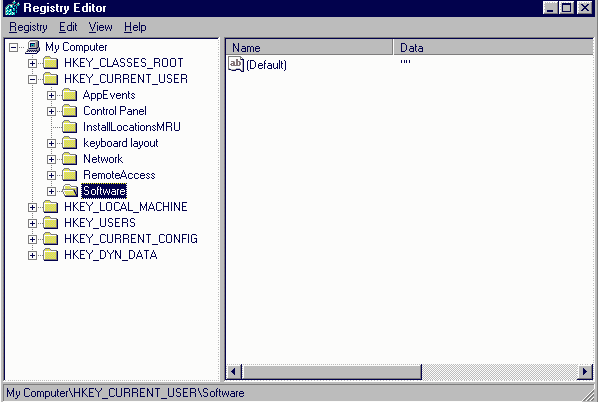
Task: Select the HKEY_CURRENT_CONFIG label
Action: pyautogui.click(x=131, y=239)
